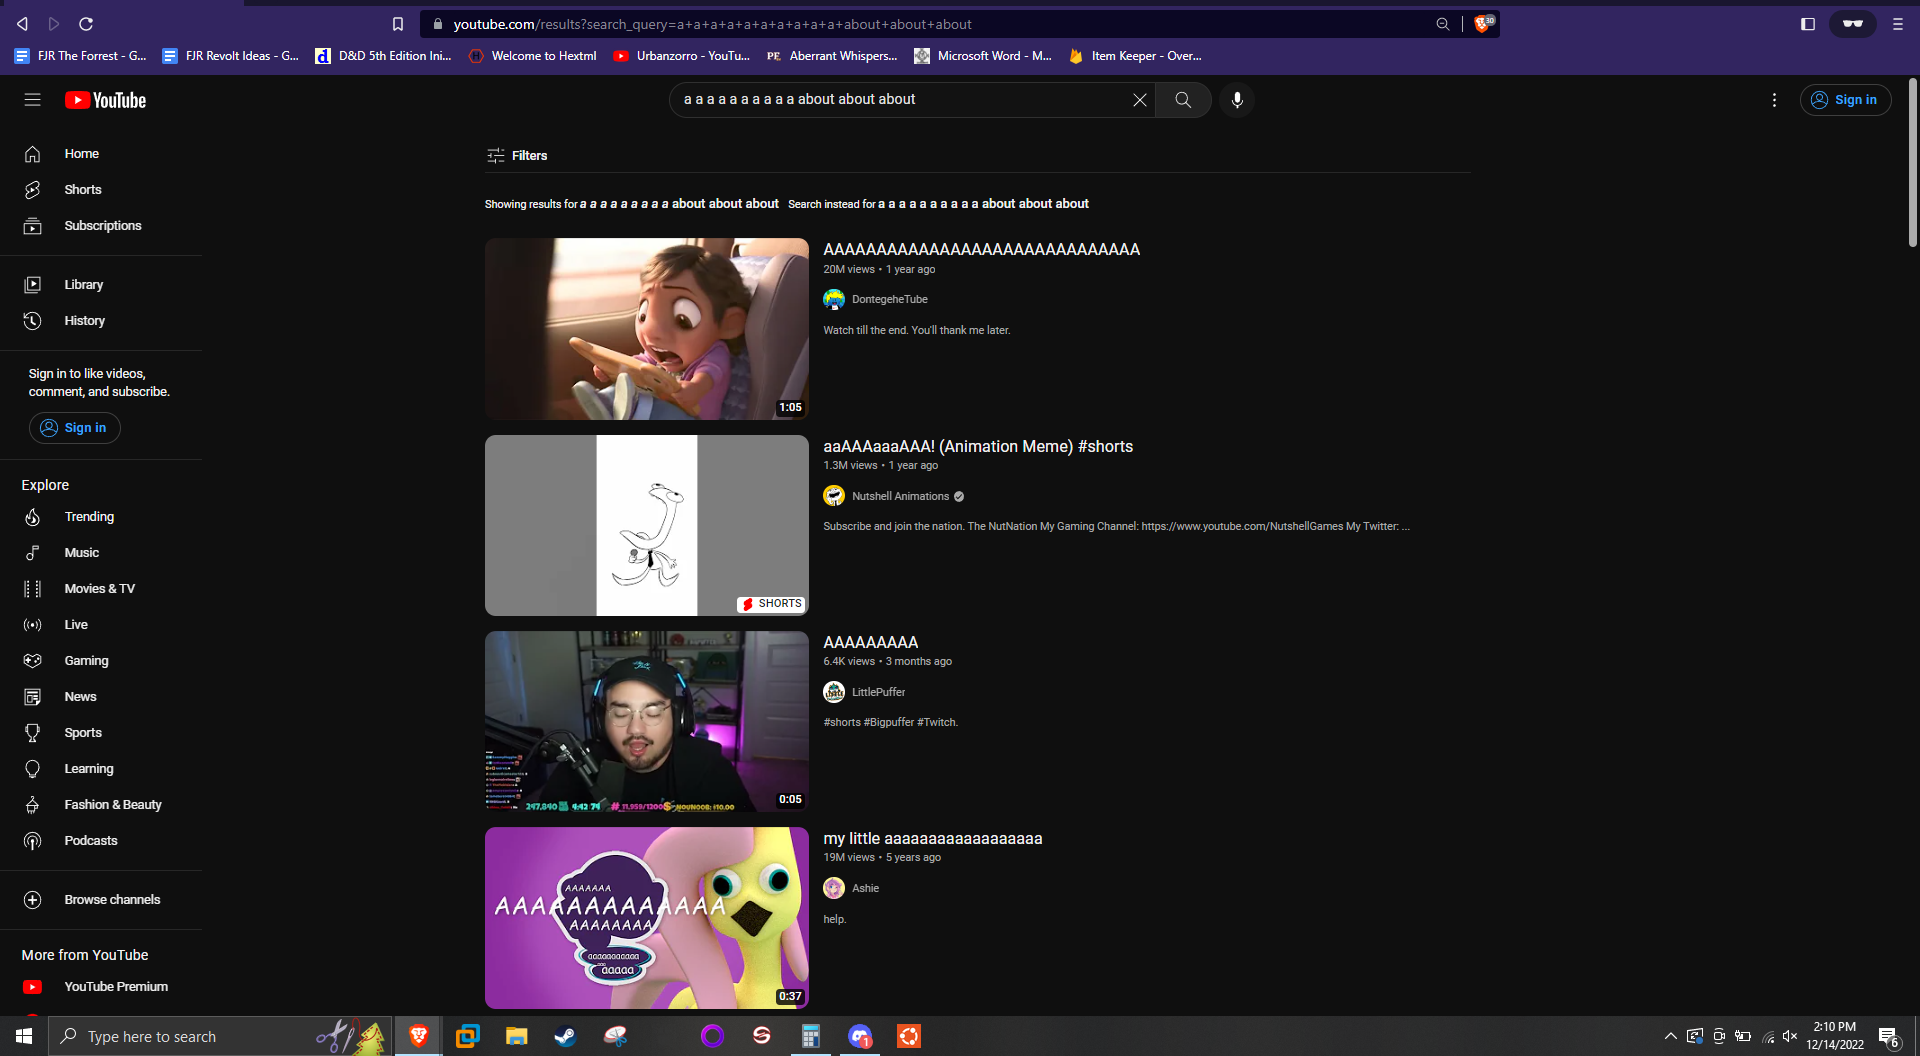Open the Brave browser main menu
Viewport: 1920px width, 1056px height.
(1897, 24)
